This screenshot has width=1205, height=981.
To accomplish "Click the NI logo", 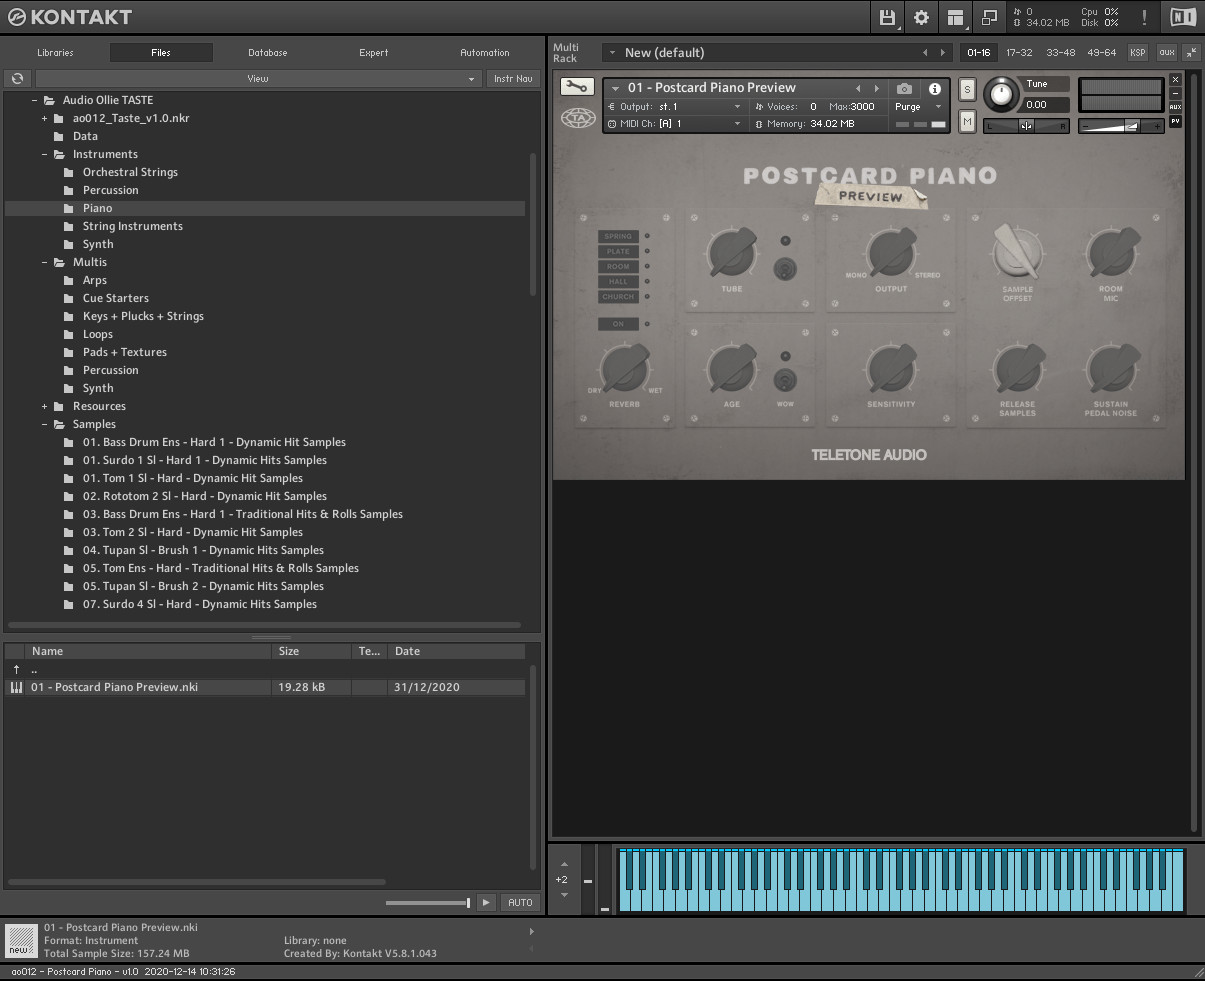I will click(x=1182, y=17).
